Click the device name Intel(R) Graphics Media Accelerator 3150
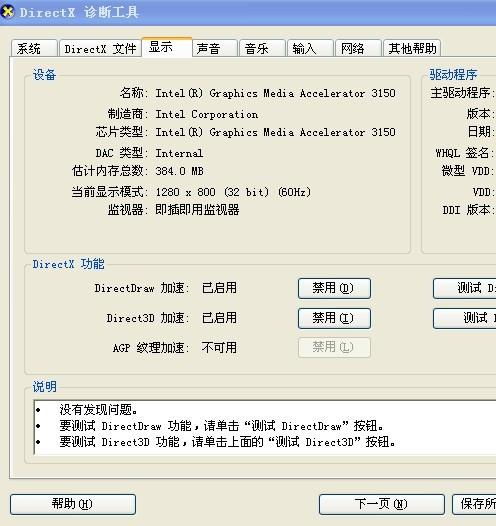Image resolution: width=496 pixels, height=526 pixels. pyautogui.click(x=275, y=93)
